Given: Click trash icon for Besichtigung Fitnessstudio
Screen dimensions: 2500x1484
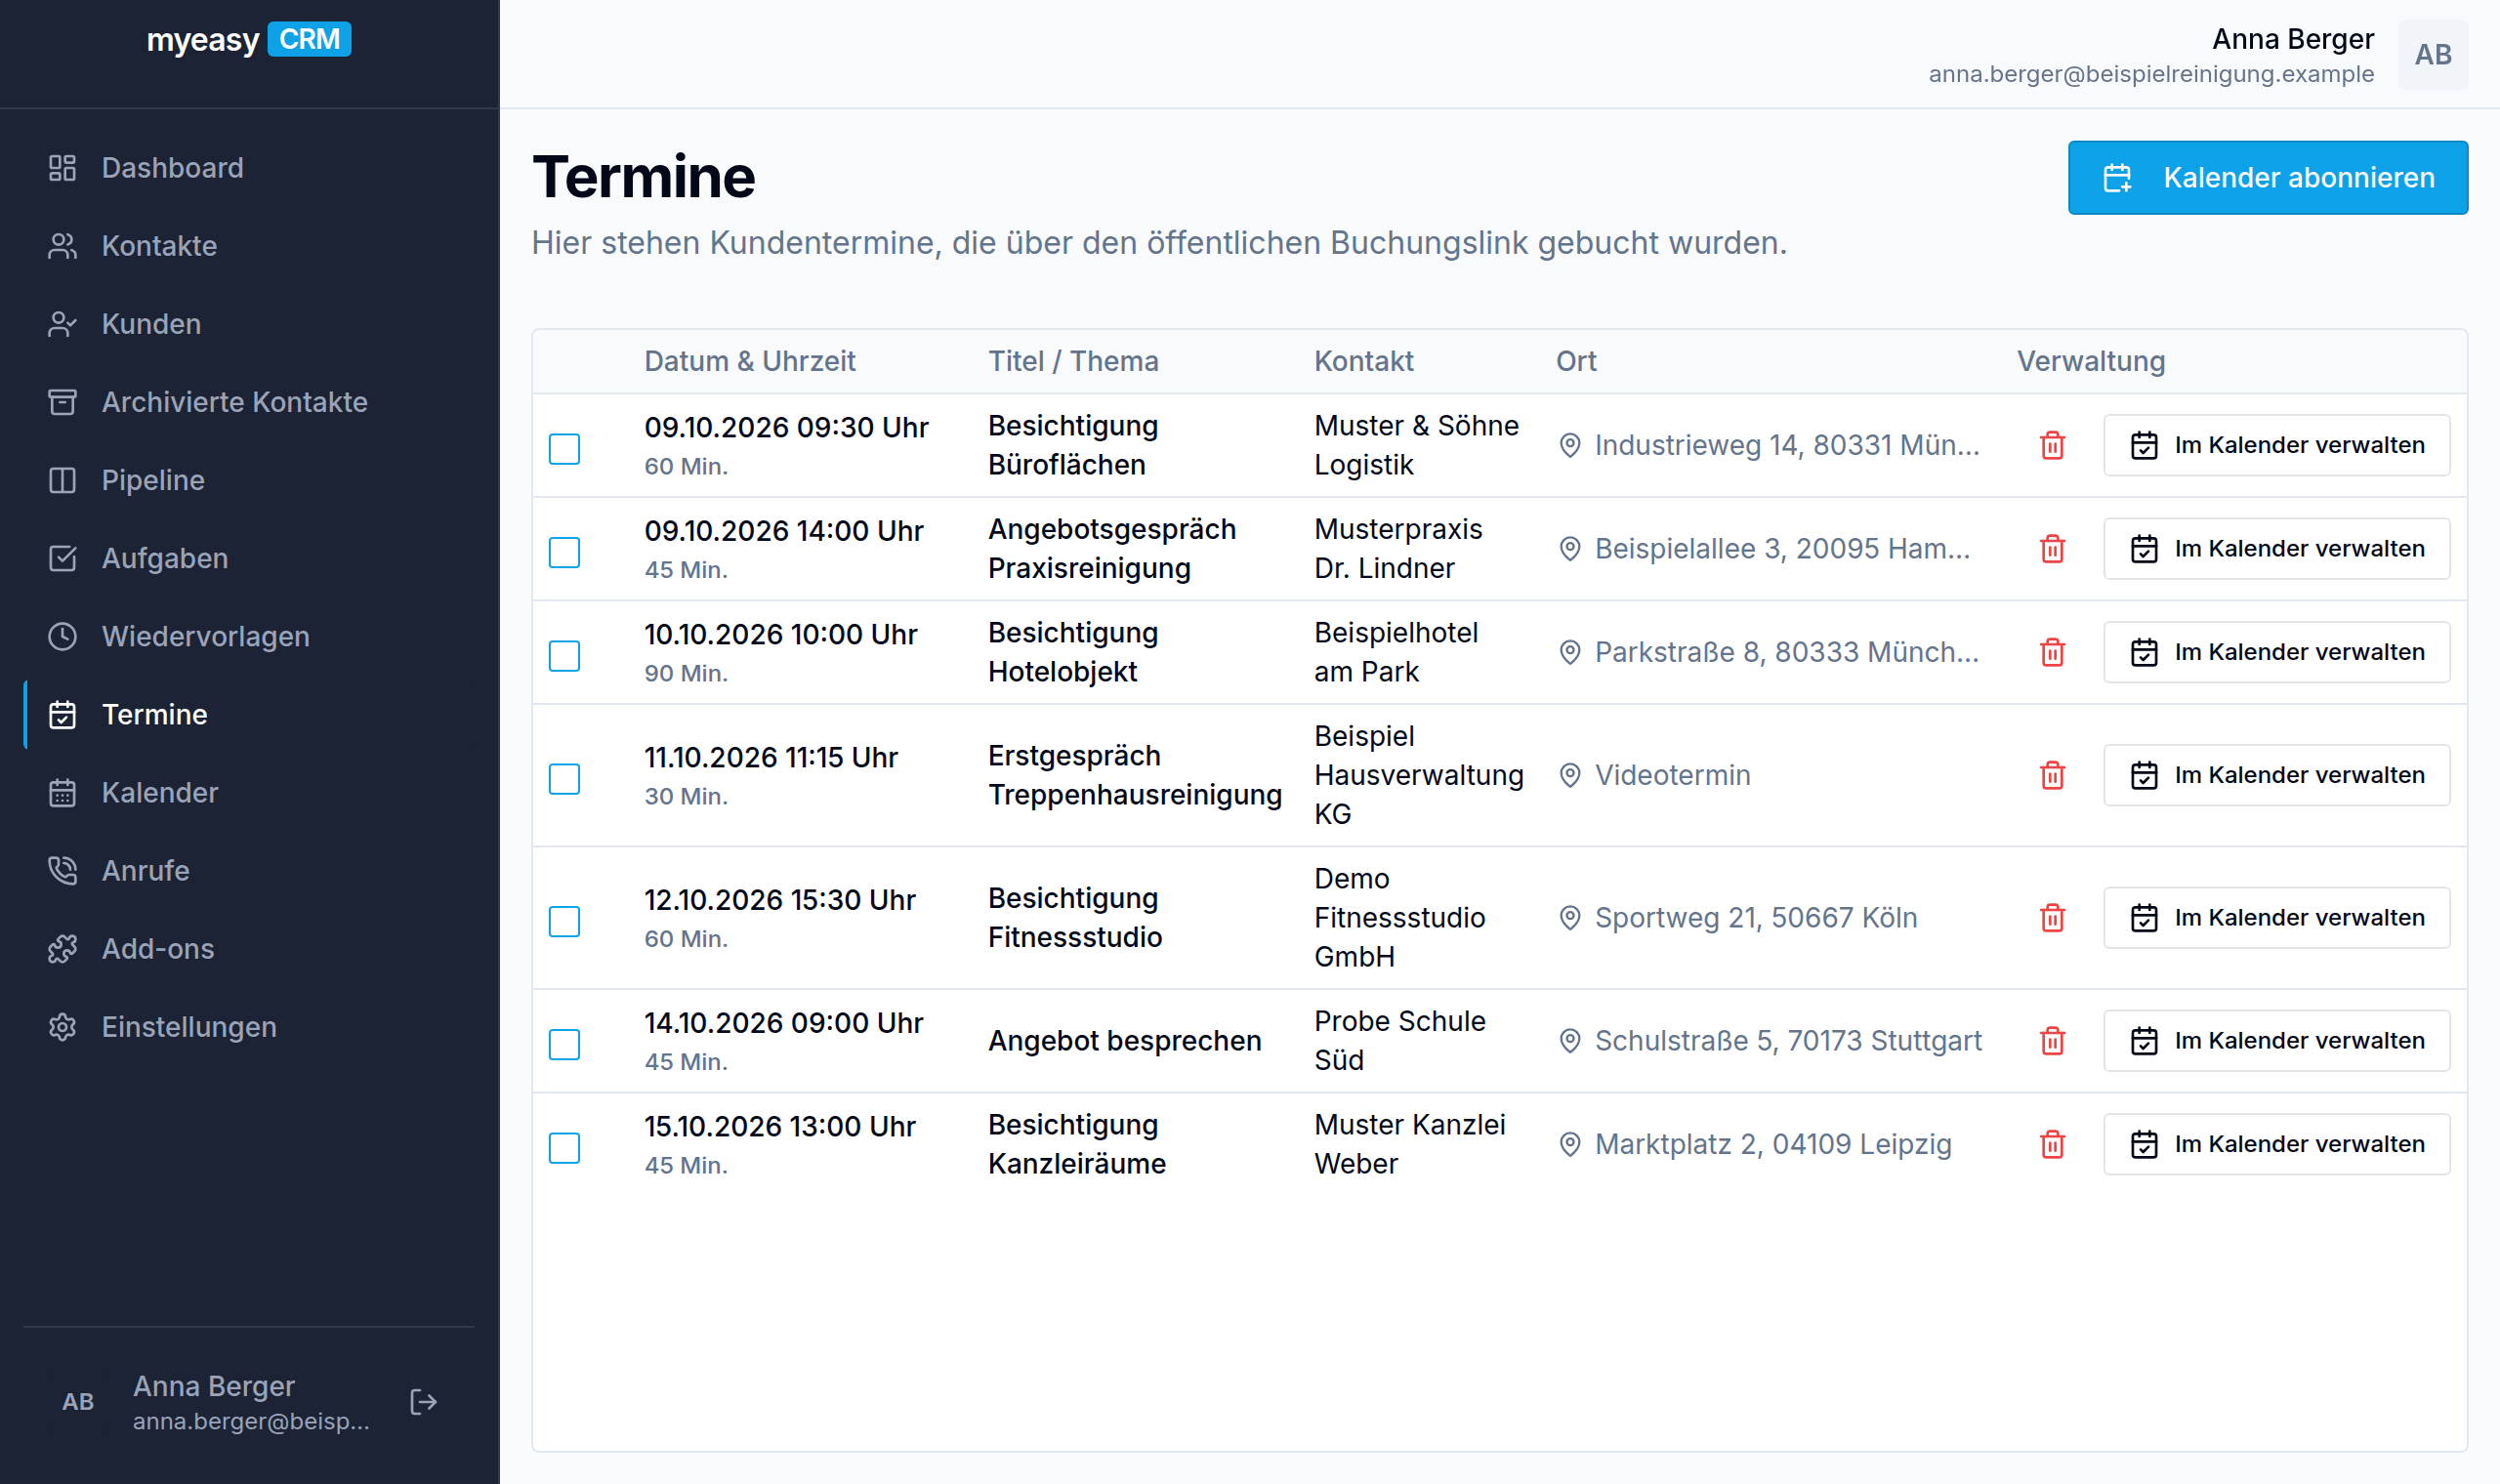Looking at the screenshot, I should pos(2052,918).
